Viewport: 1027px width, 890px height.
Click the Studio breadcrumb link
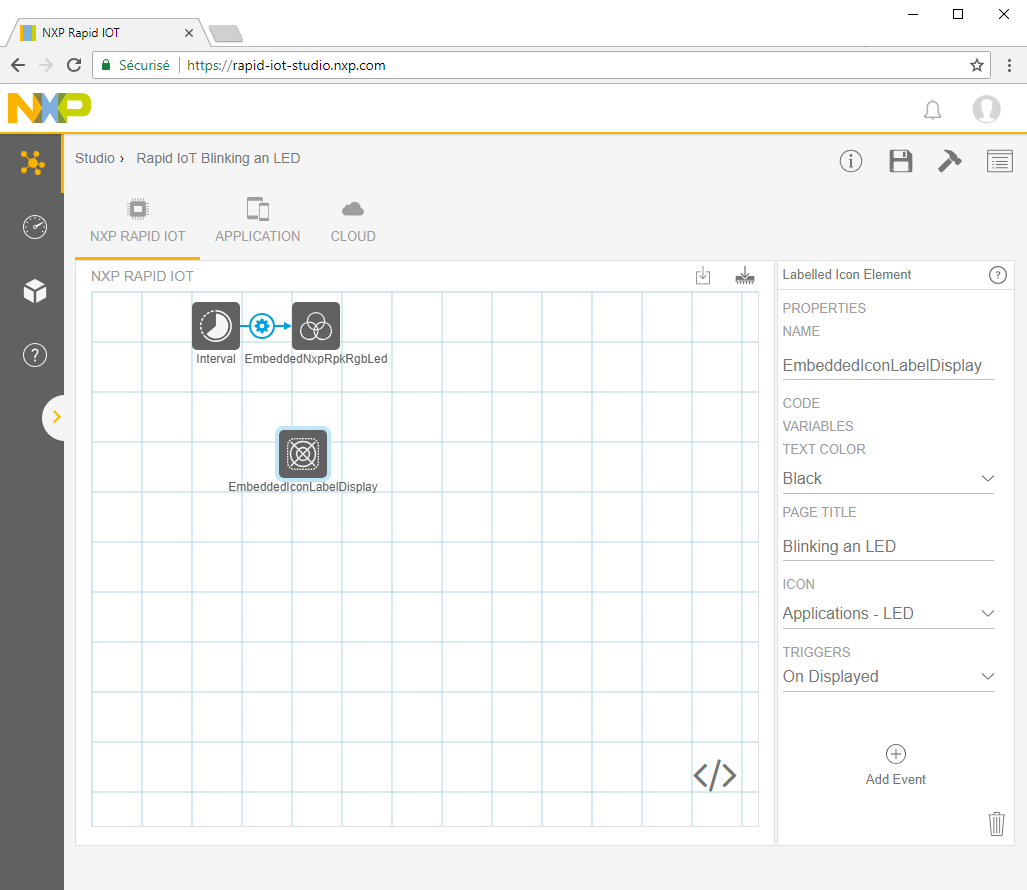pyautogui.click(x=95, y=158)
